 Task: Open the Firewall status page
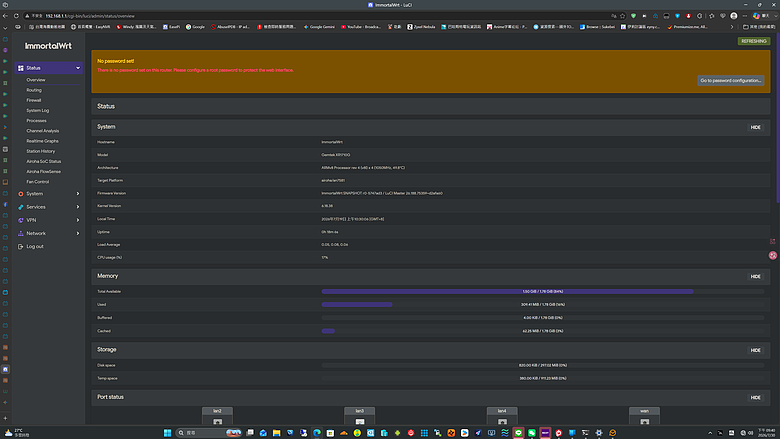[34, 100]
